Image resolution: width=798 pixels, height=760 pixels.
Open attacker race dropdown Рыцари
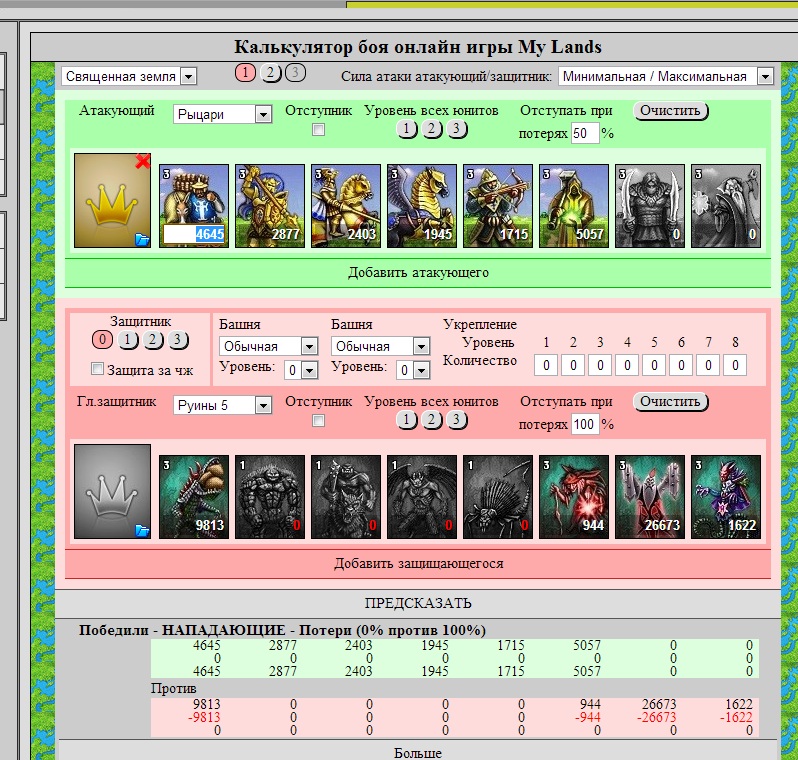click(222, 114)
